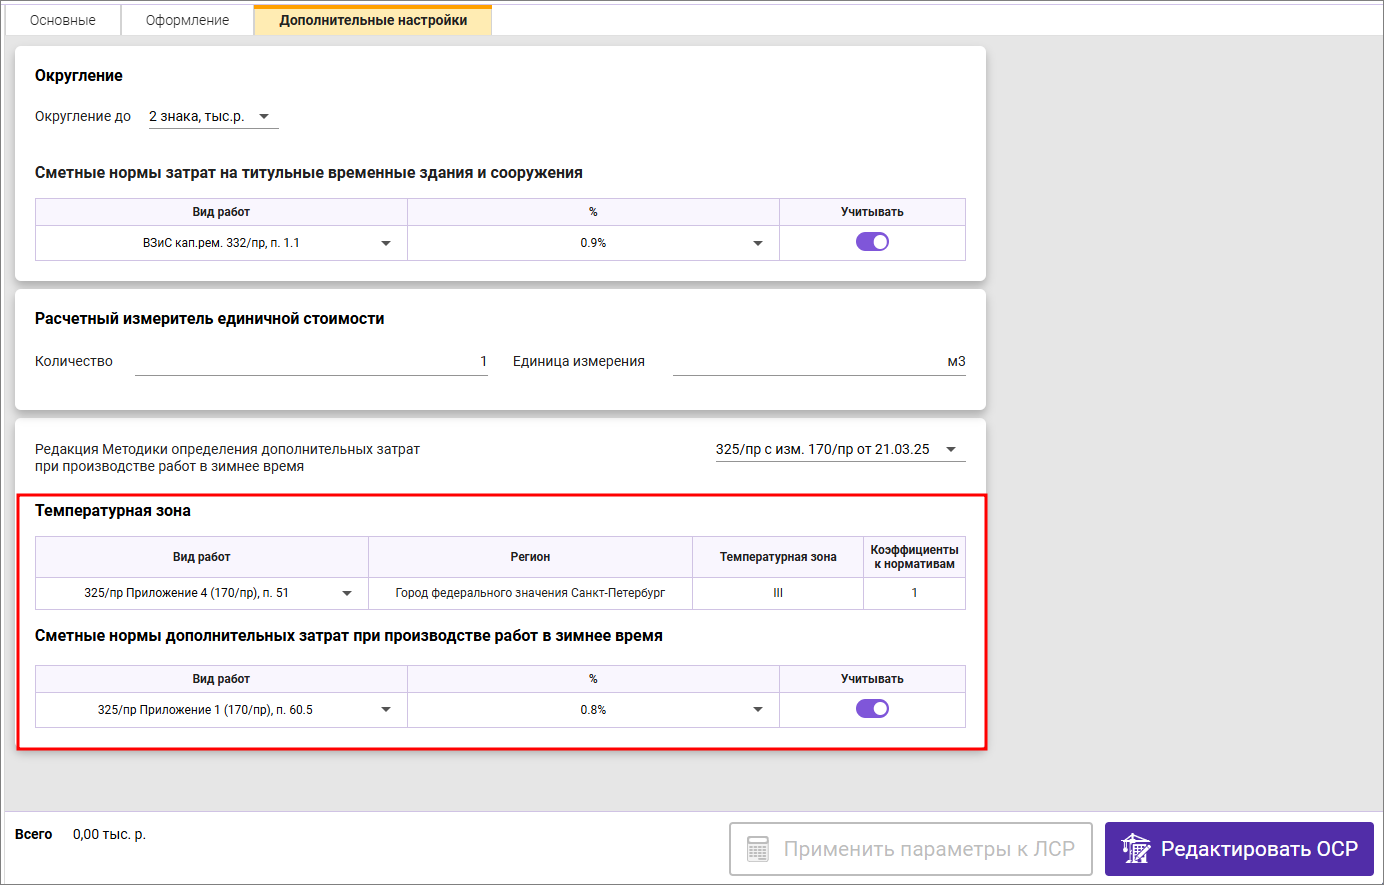Image resolution: width=1384 pixels, height=885 pixels.
Task: Click the calculator icon on Применить параметры button
Action: coord(758,849)
